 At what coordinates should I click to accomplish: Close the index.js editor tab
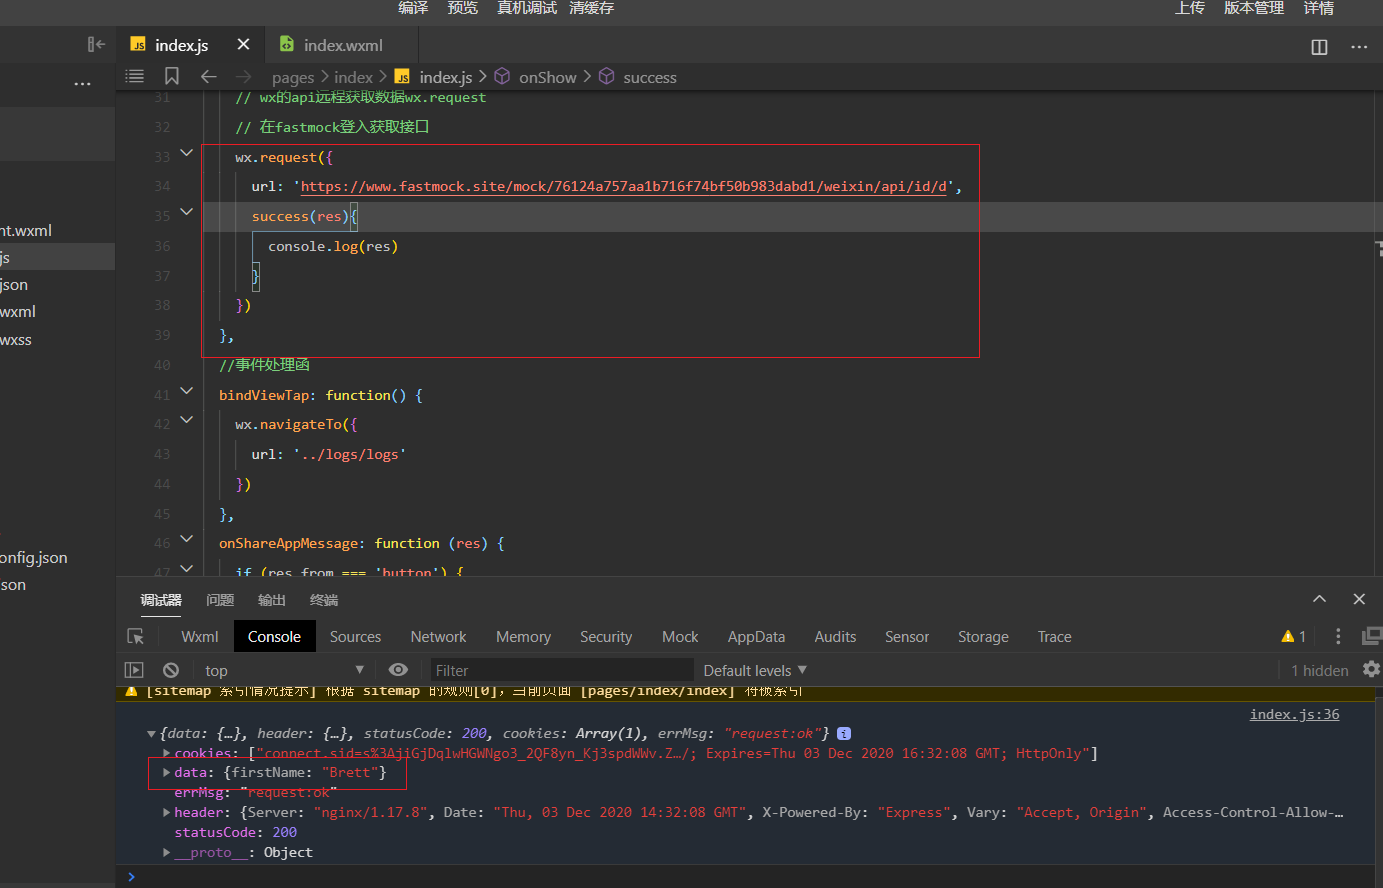tap(243, 44)
